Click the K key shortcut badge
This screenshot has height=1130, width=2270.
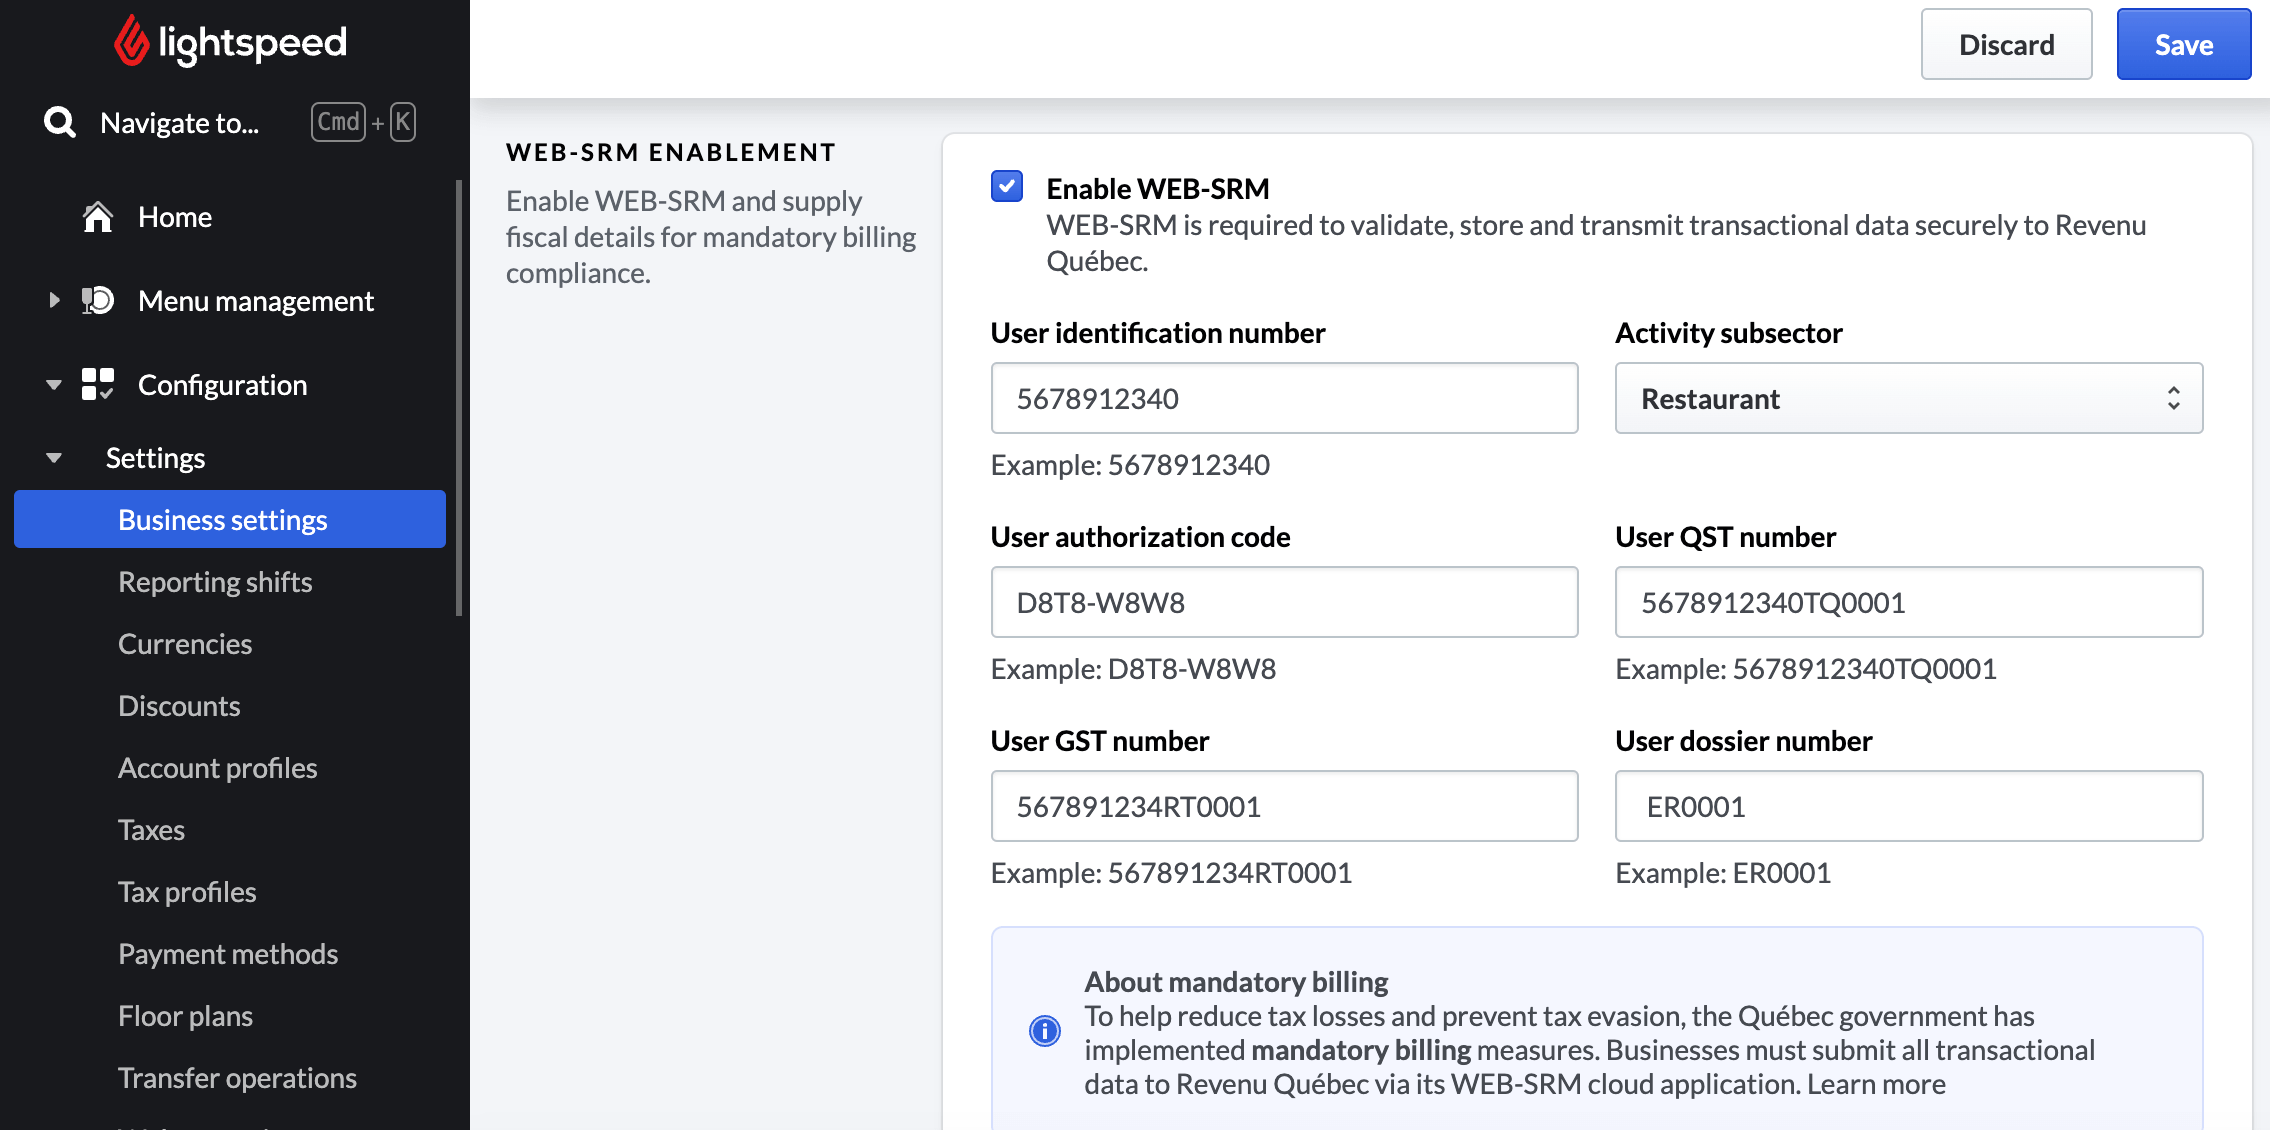pyautogui.click(x=402, y=122)
